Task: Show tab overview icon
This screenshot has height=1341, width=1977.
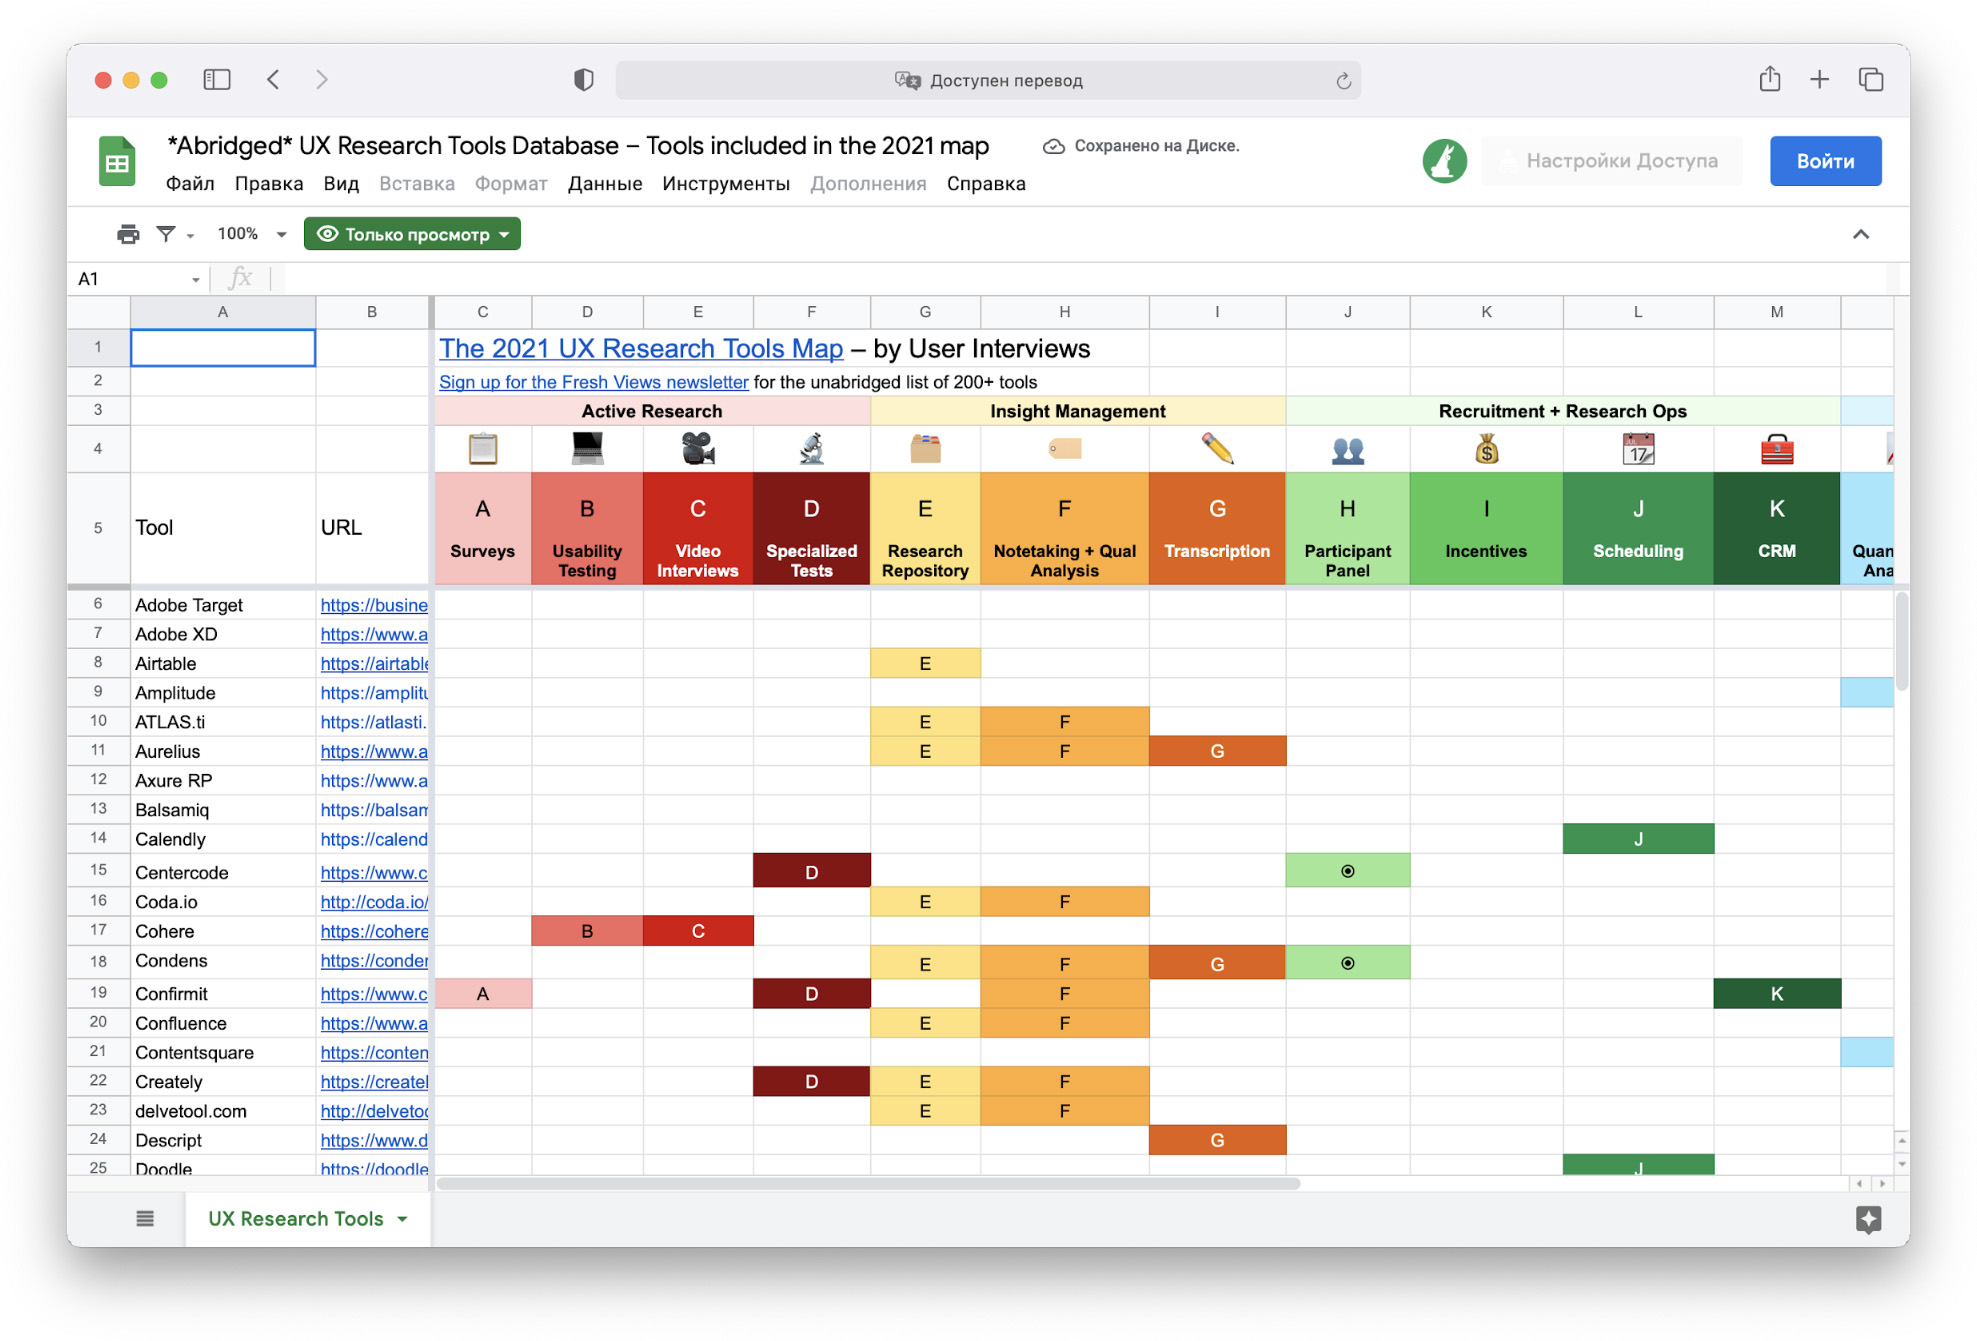Action: click(x=1871, y=79)
